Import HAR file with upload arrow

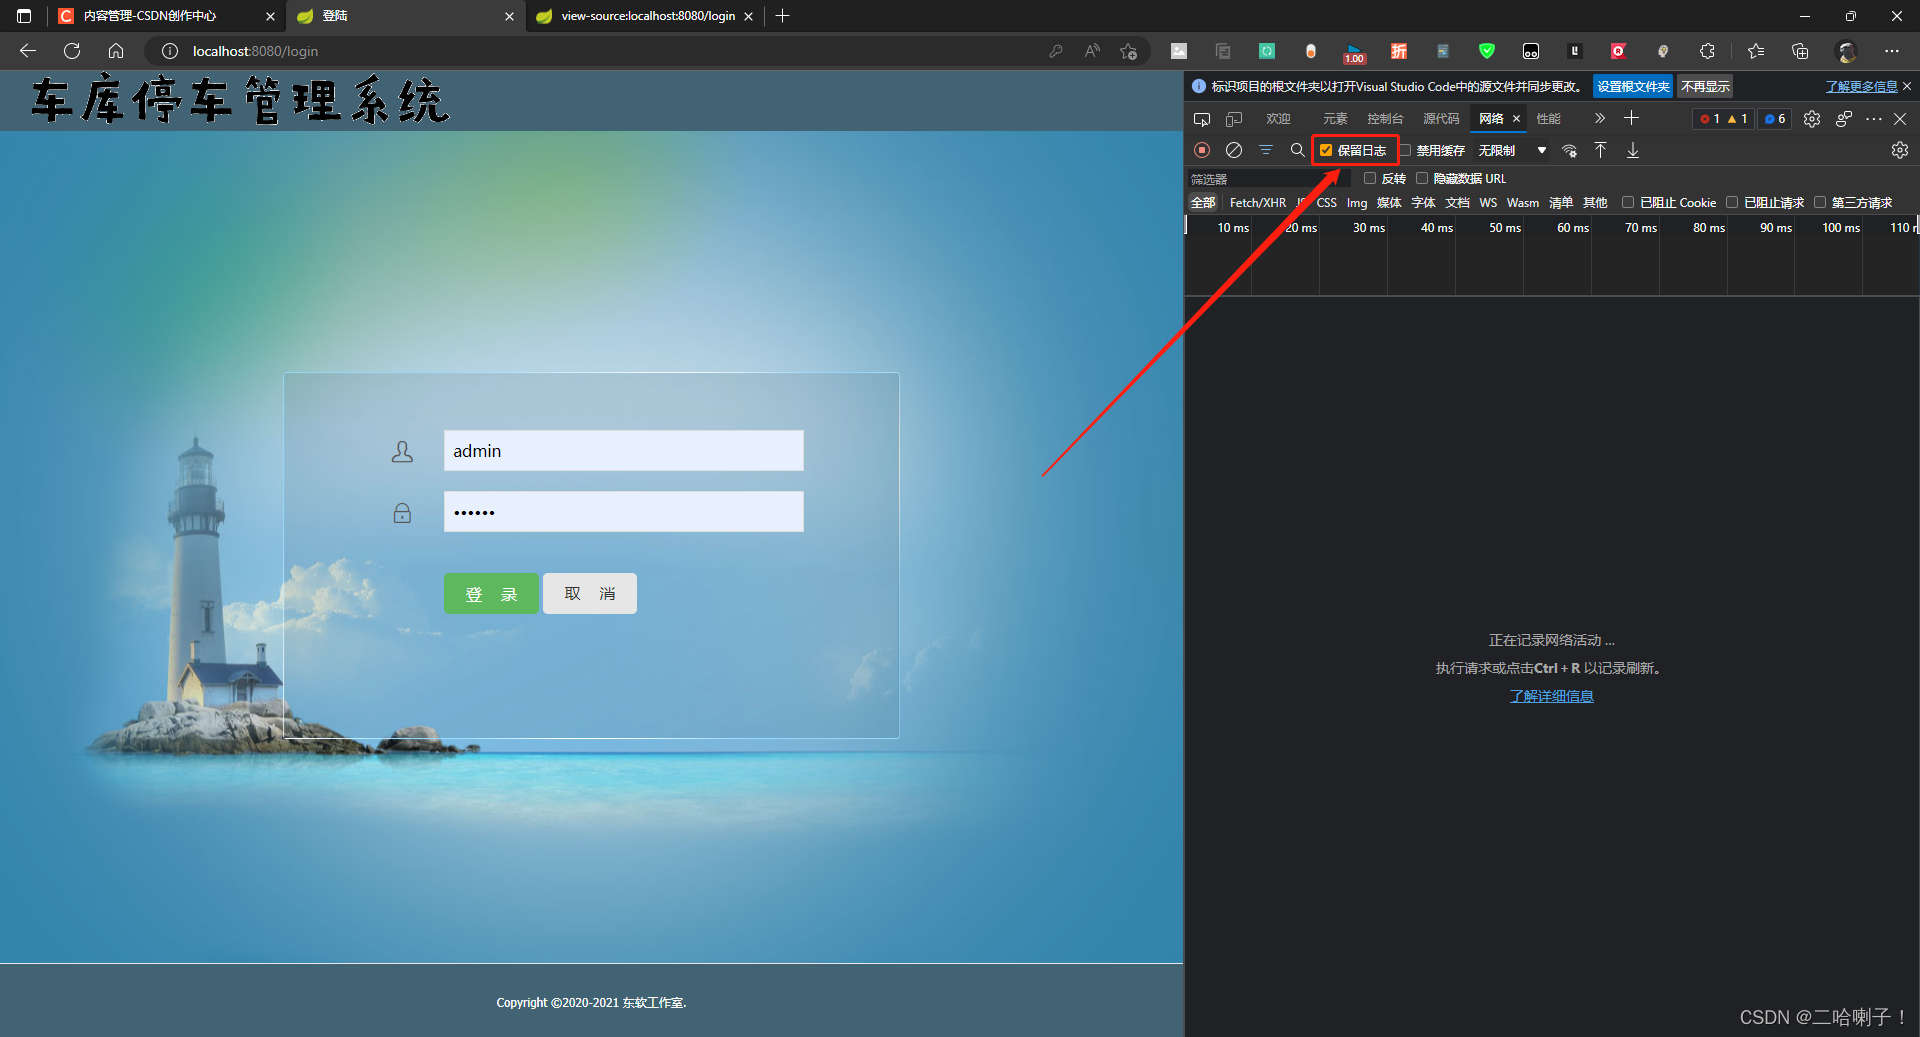point(1600,150)
